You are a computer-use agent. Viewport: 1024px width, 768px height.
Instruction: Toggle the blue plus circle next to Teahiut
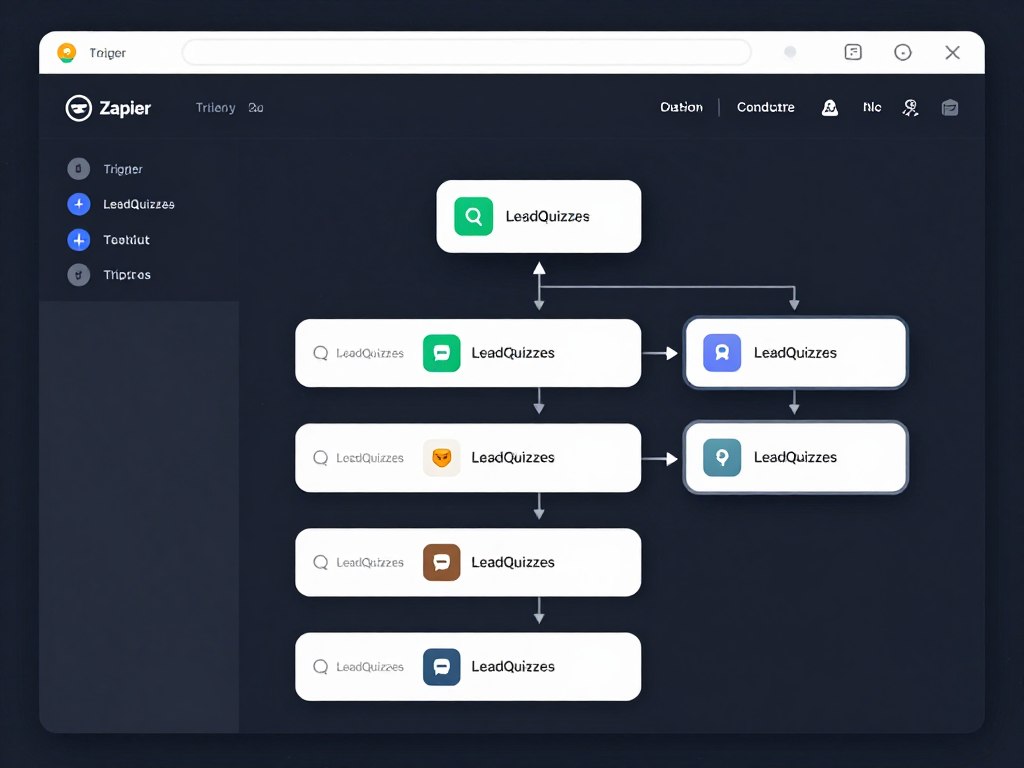coord(79,240)
